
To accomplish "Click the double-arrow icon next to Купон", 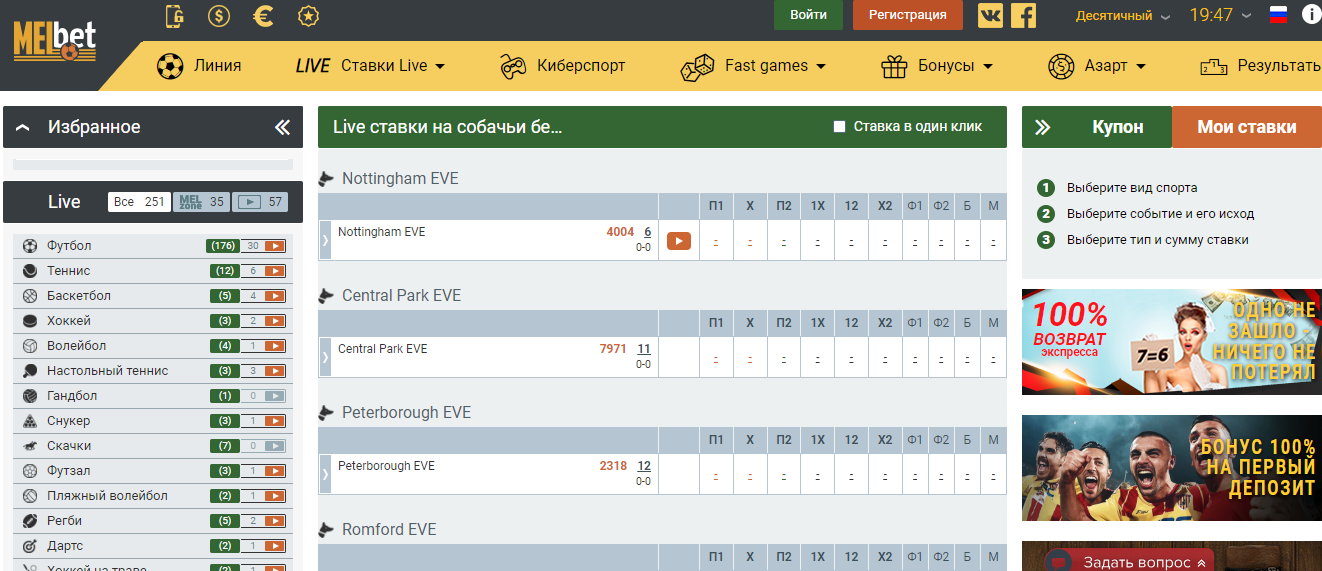I will [x=1042, y=127].
